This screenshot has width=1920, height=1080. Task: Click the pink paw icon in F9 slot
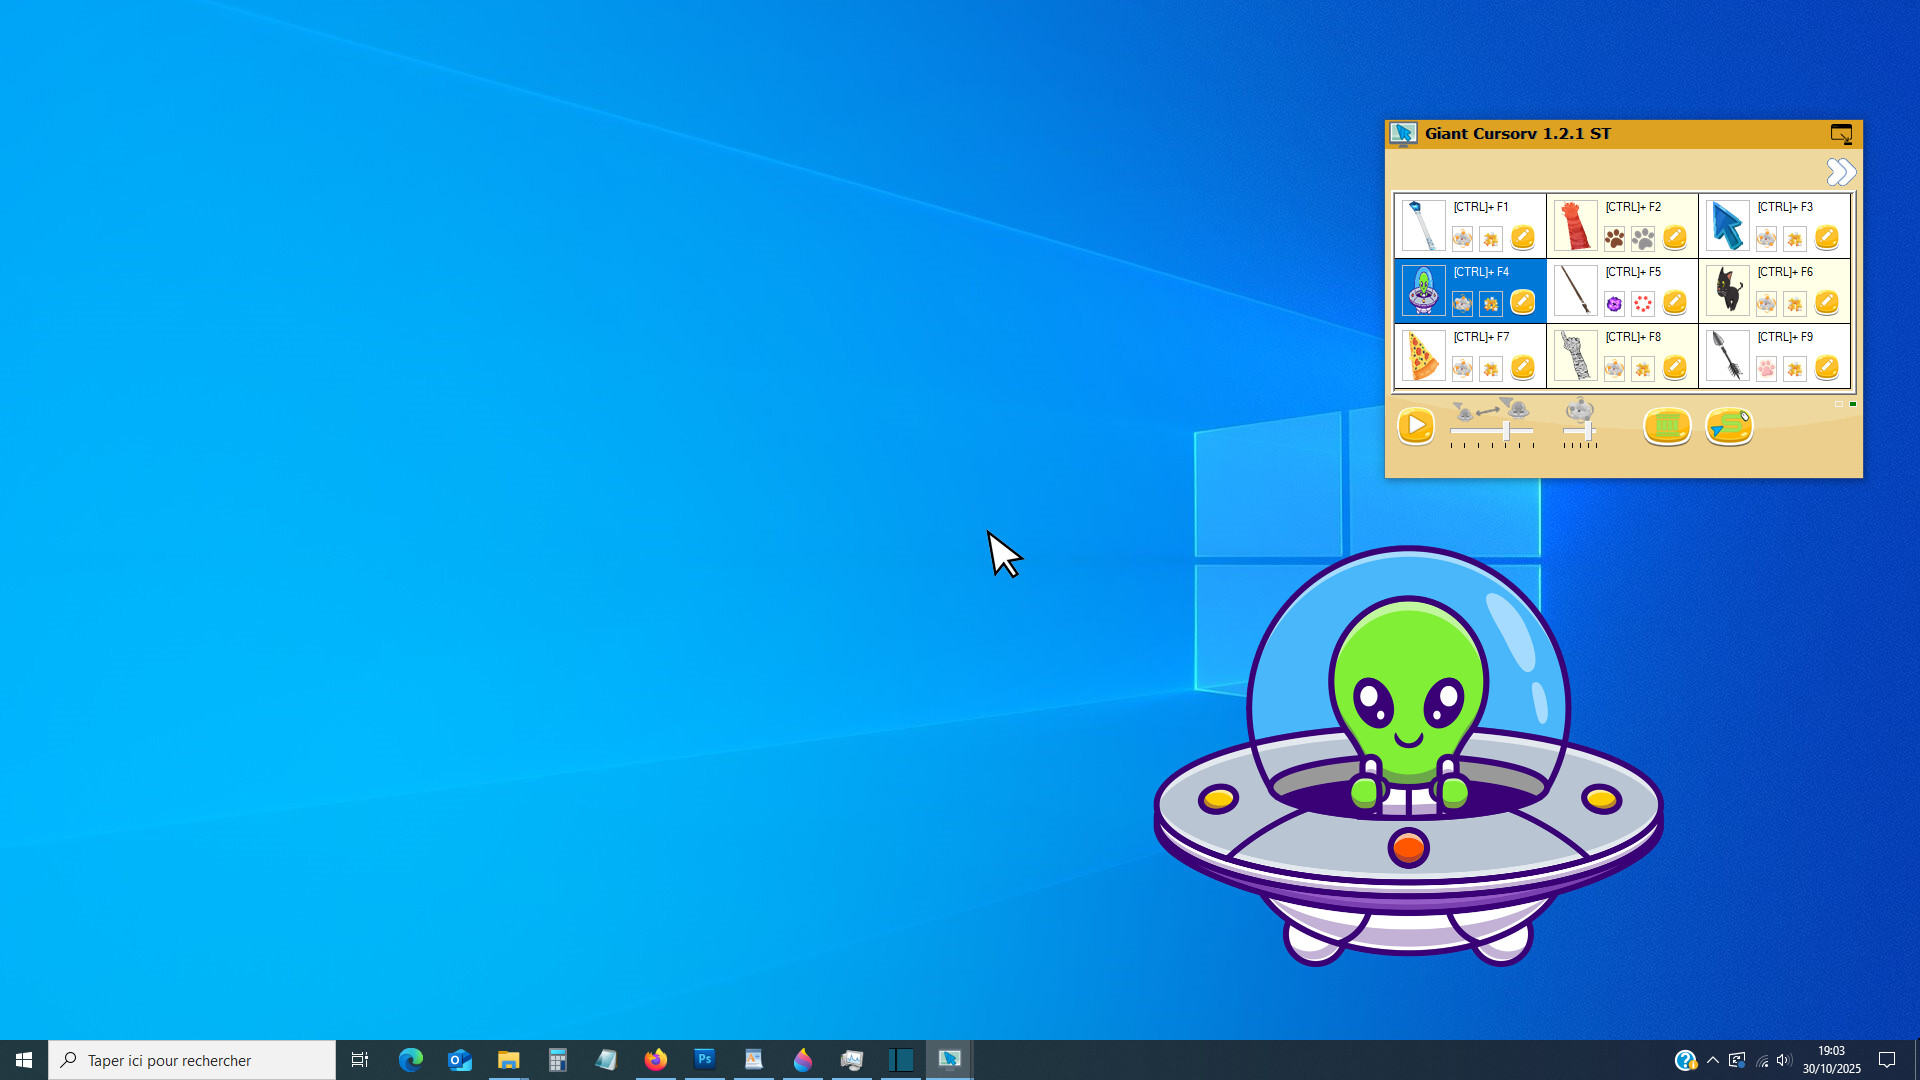pos(1766,369)
